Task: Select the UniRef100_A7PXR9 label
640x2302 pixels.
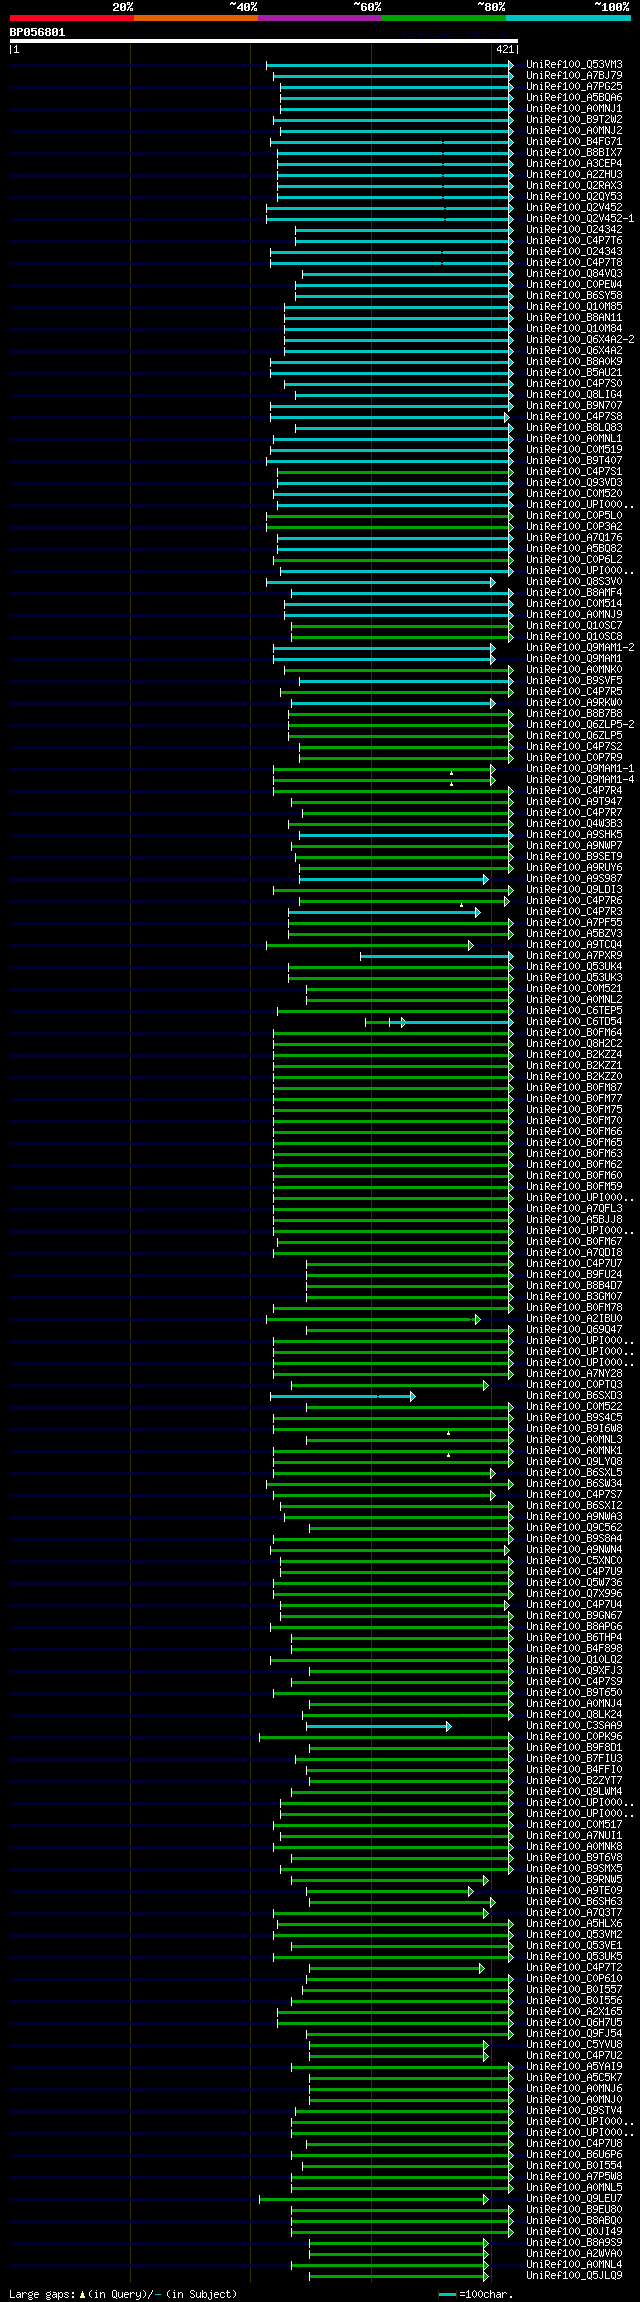Action: (x=574, y=956)
